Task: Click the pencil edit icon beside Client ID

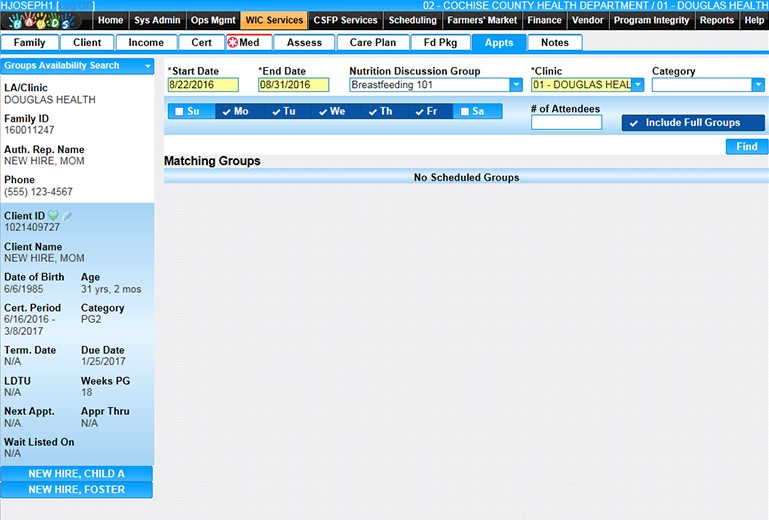Action: click(68, 216)
